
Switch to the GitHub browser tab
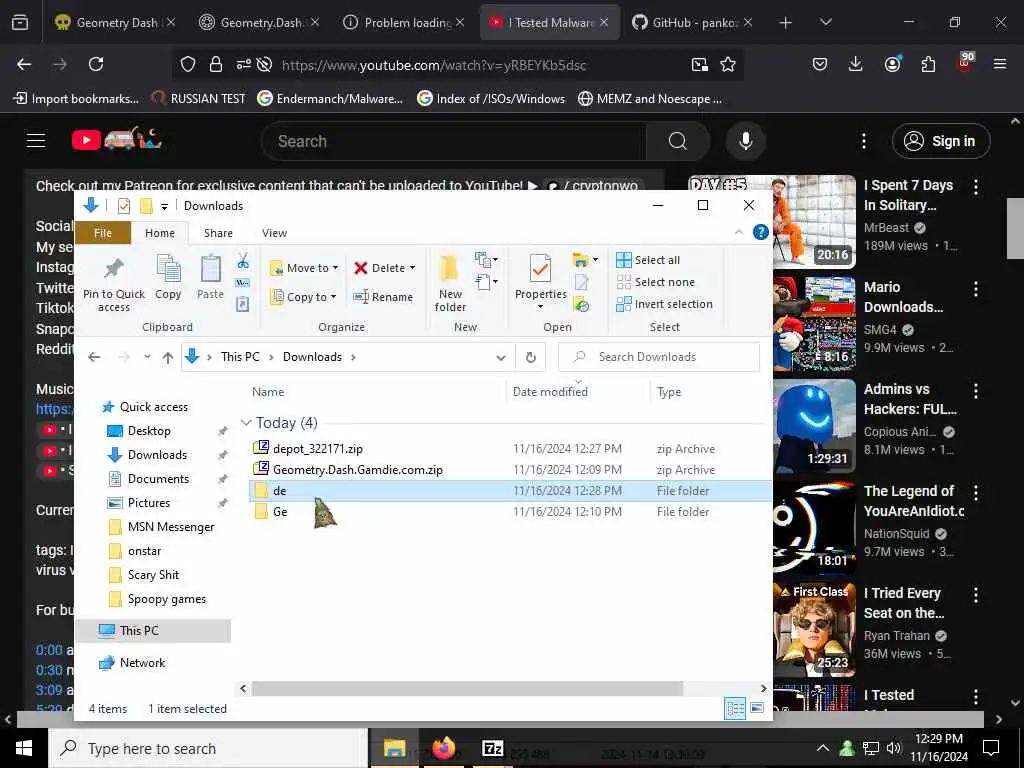click(x=692, y=22)
